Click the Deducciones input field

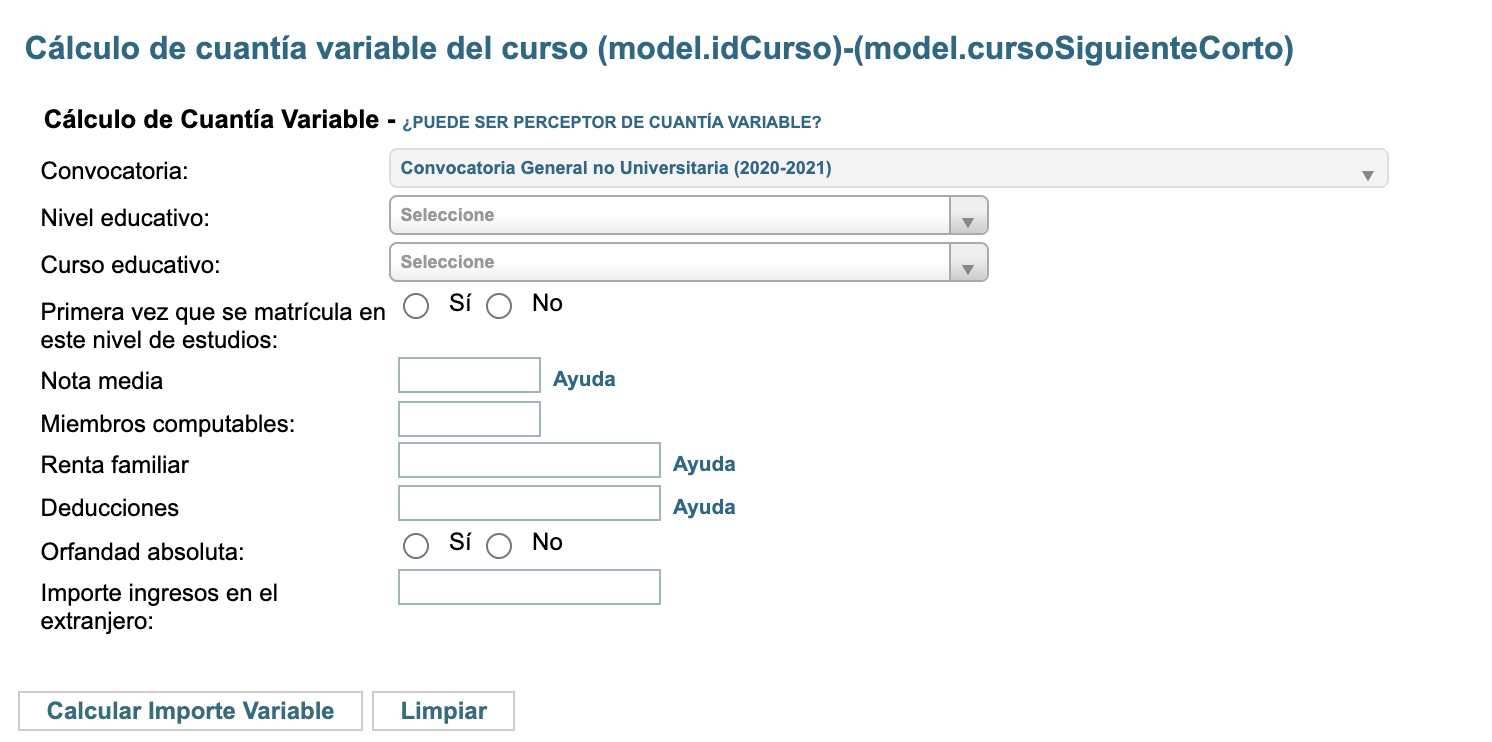tap(528, 502)
